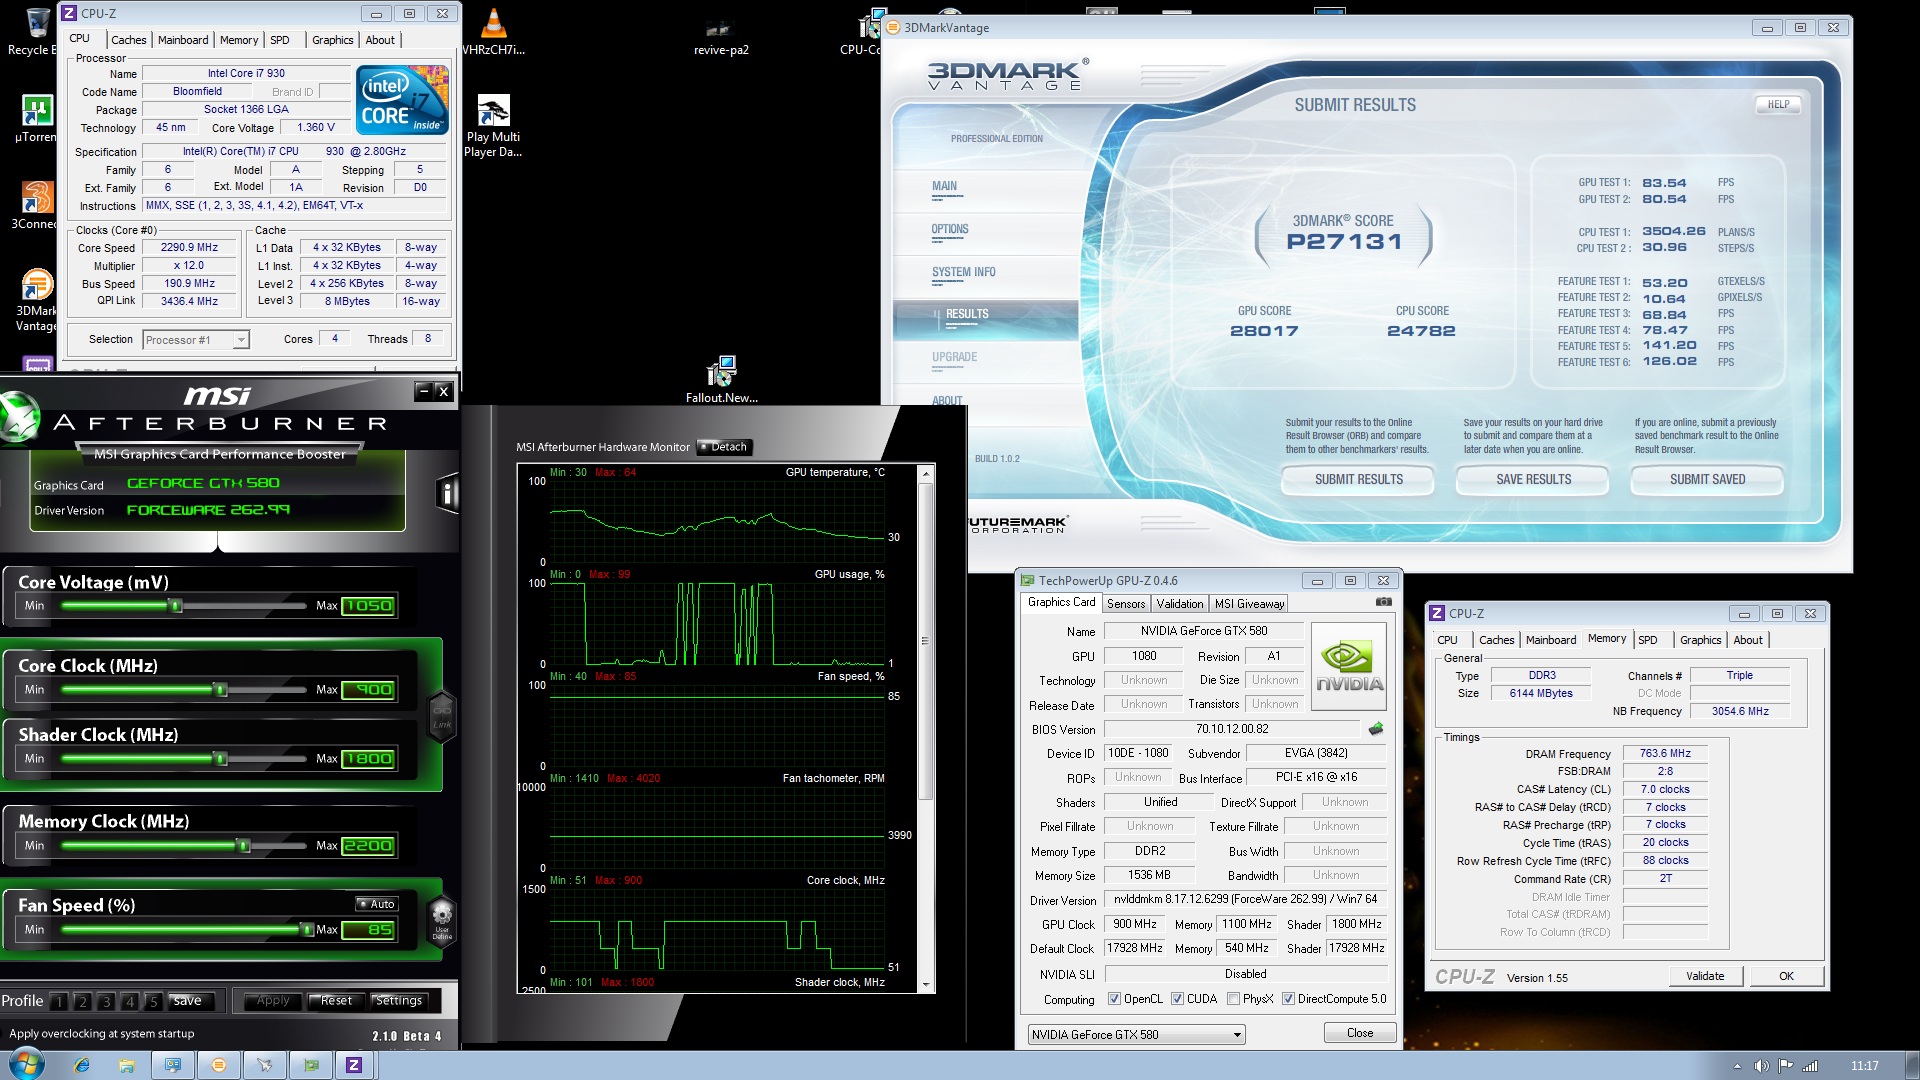Viewport: 1920px width, 1080px height.
Task: Toggle the CUDA checkbox in GPU-Z
Action: [x=1177, y=999]
